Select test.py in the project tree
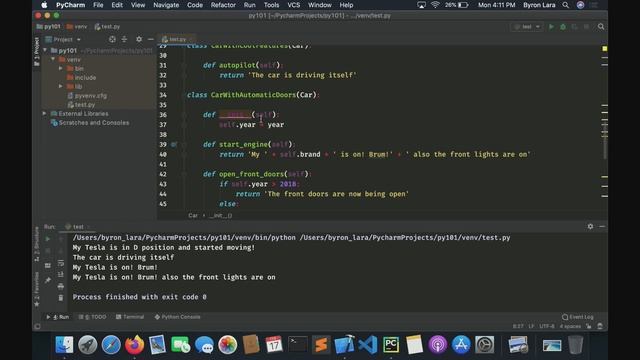The height and width of the screenshot is (360, 640). coord(81,105)
